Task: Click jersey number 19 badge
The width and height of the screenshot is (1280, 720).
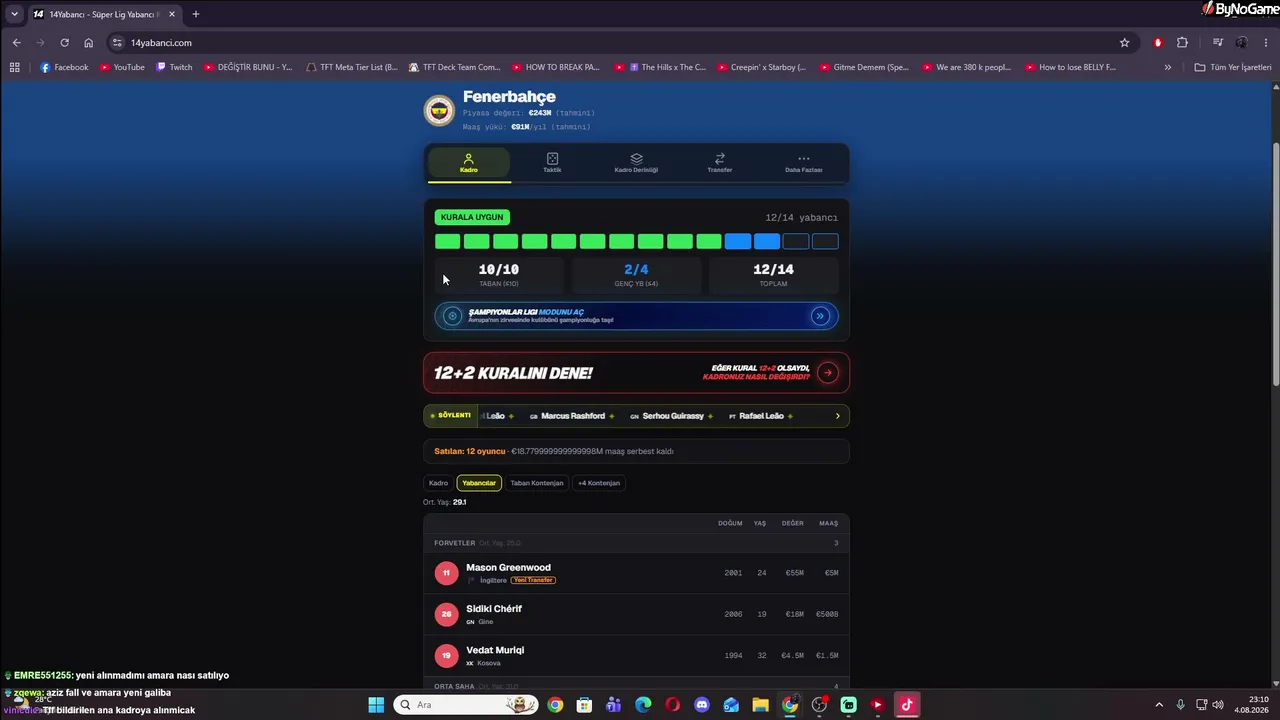Action: (446, 655)
